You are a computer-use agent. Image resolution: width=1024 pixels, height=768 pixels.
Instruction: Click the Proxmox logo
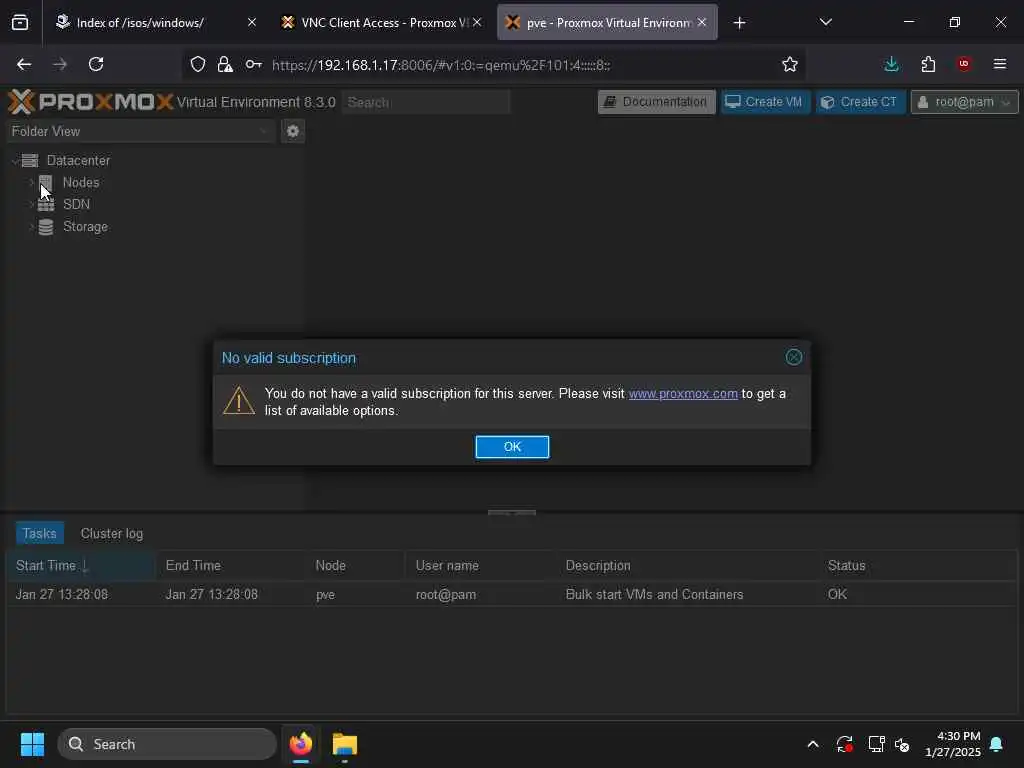(x=91, y=102)
